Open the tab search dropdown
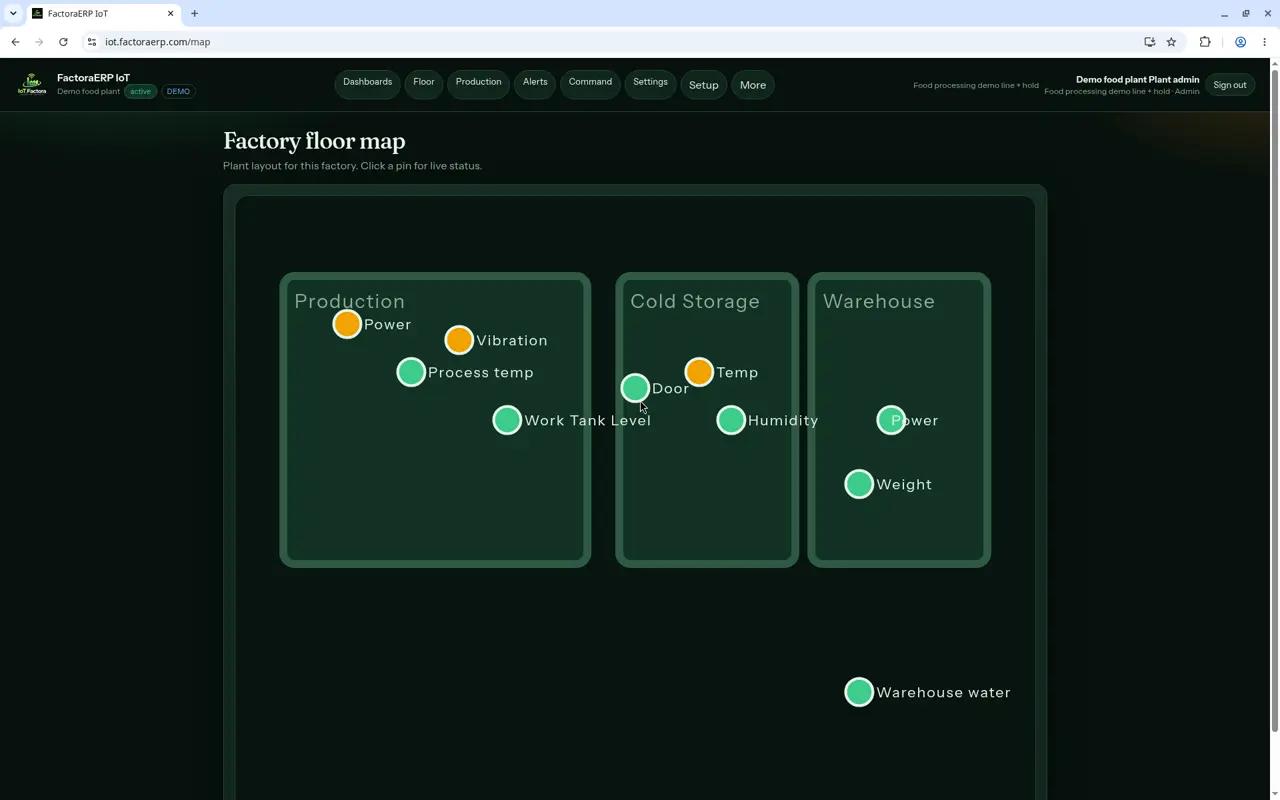1280x800 pixels. (x=13, y=14)
